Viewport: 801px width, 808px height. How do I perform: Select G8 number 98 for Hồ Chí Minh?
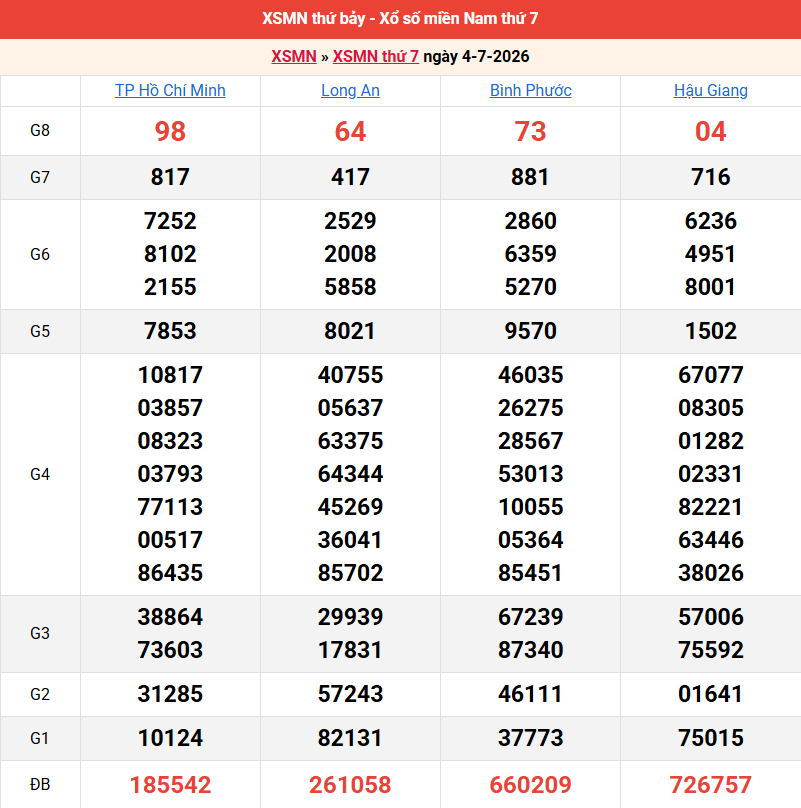click(170, 131)
